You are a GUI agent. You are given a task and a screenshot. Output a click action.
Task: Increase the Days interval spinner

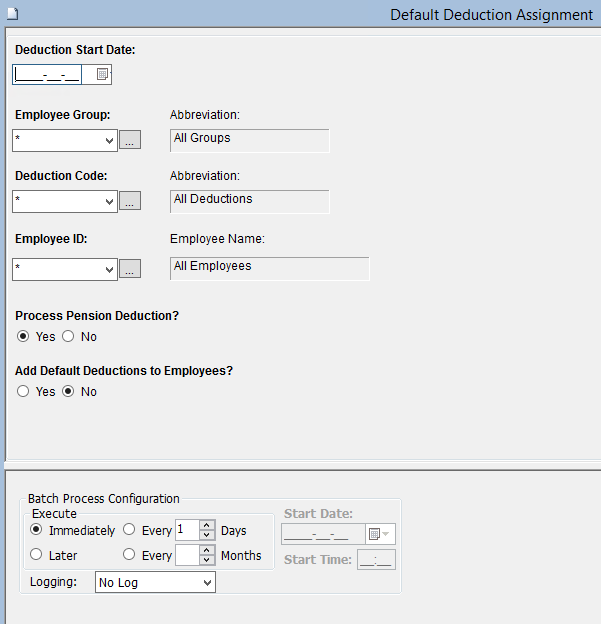tap(207, 525)
